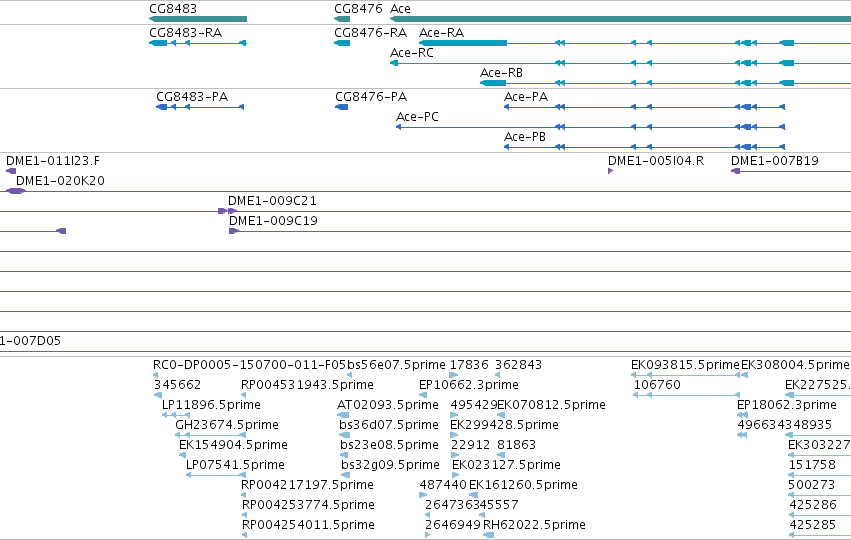Select EST 425286
This screenshot has height=540, width=851.
point(813,505)
